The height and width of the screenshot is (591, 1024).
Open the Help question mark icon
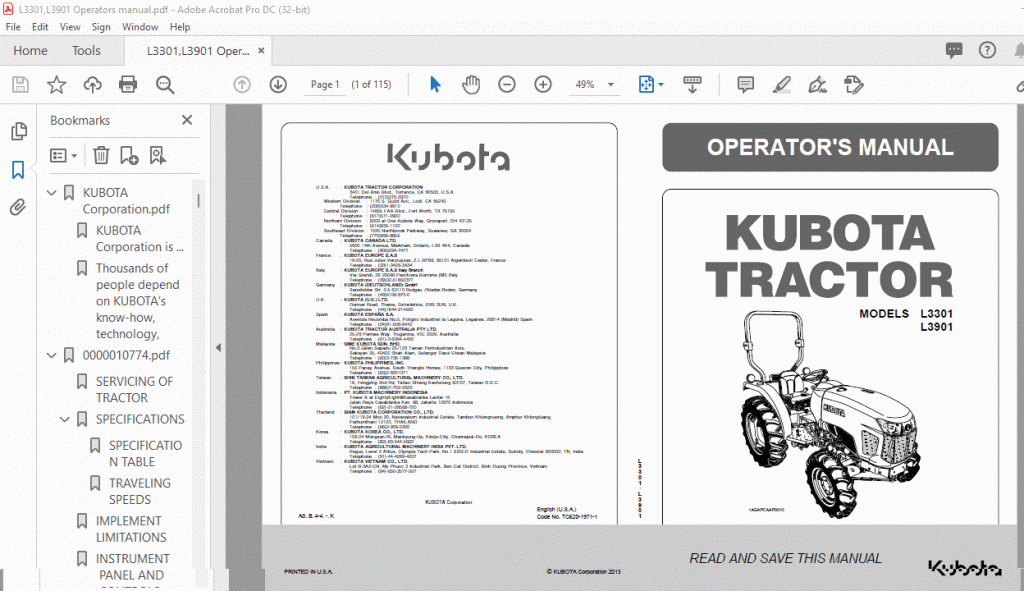(x=987, y=50)
